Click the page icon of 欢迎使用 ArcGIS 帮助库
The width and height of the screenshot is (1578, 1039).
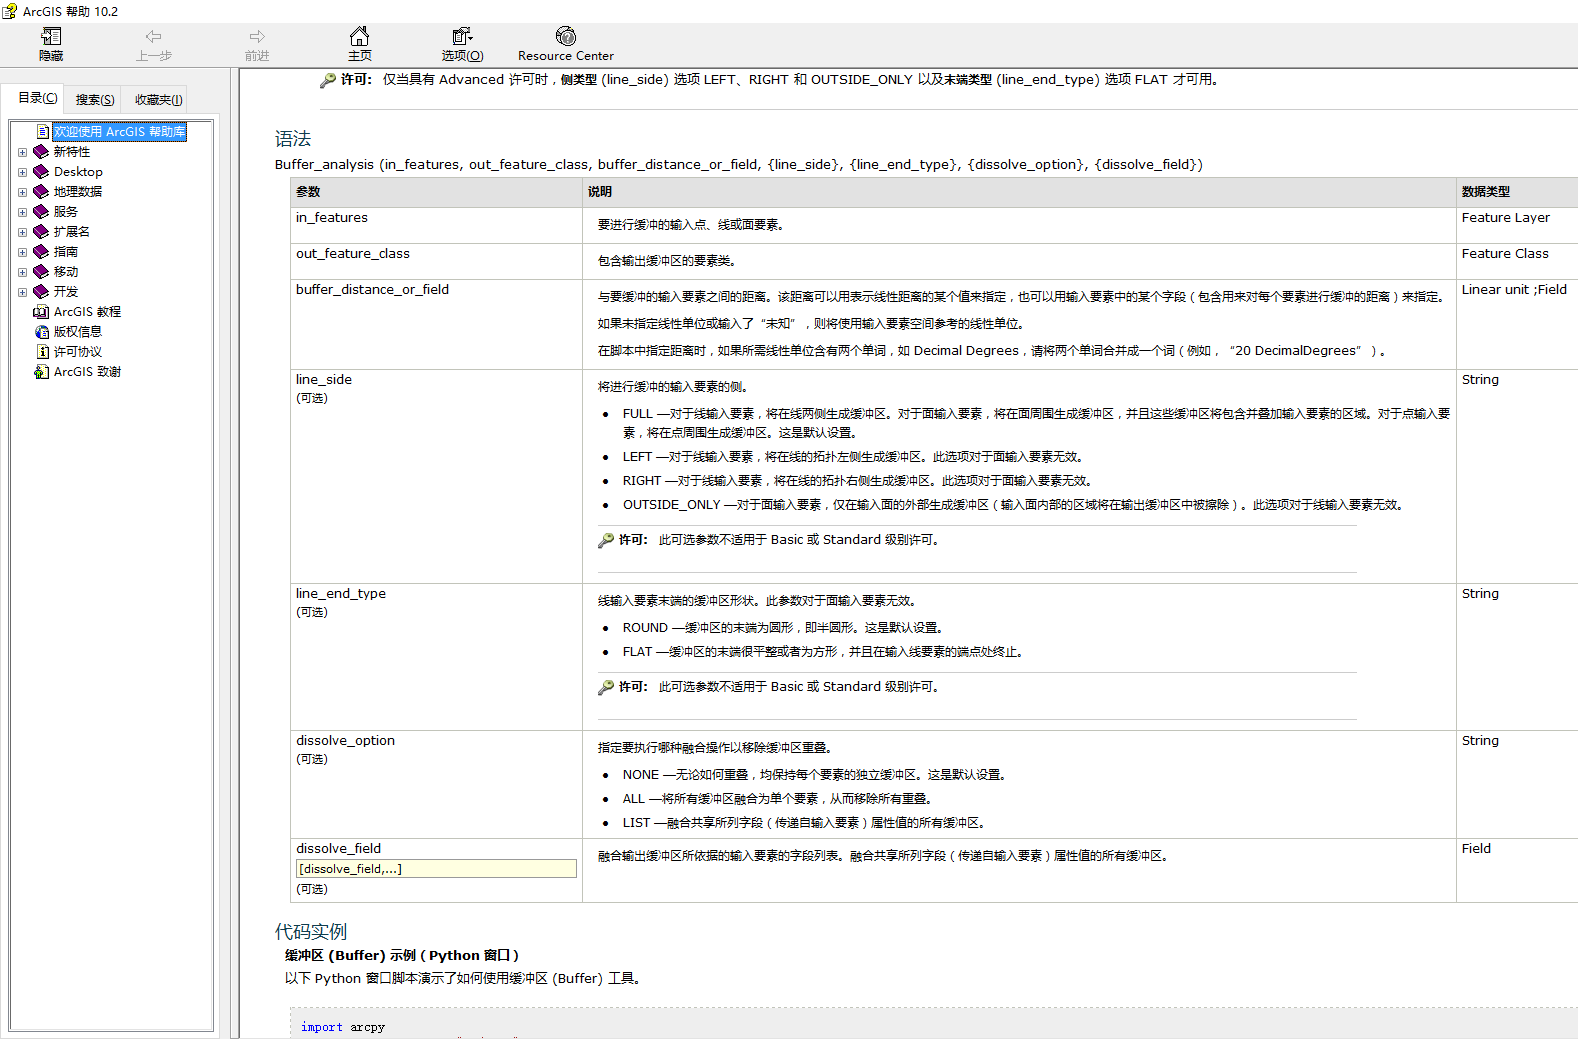(x=43, y=132)
